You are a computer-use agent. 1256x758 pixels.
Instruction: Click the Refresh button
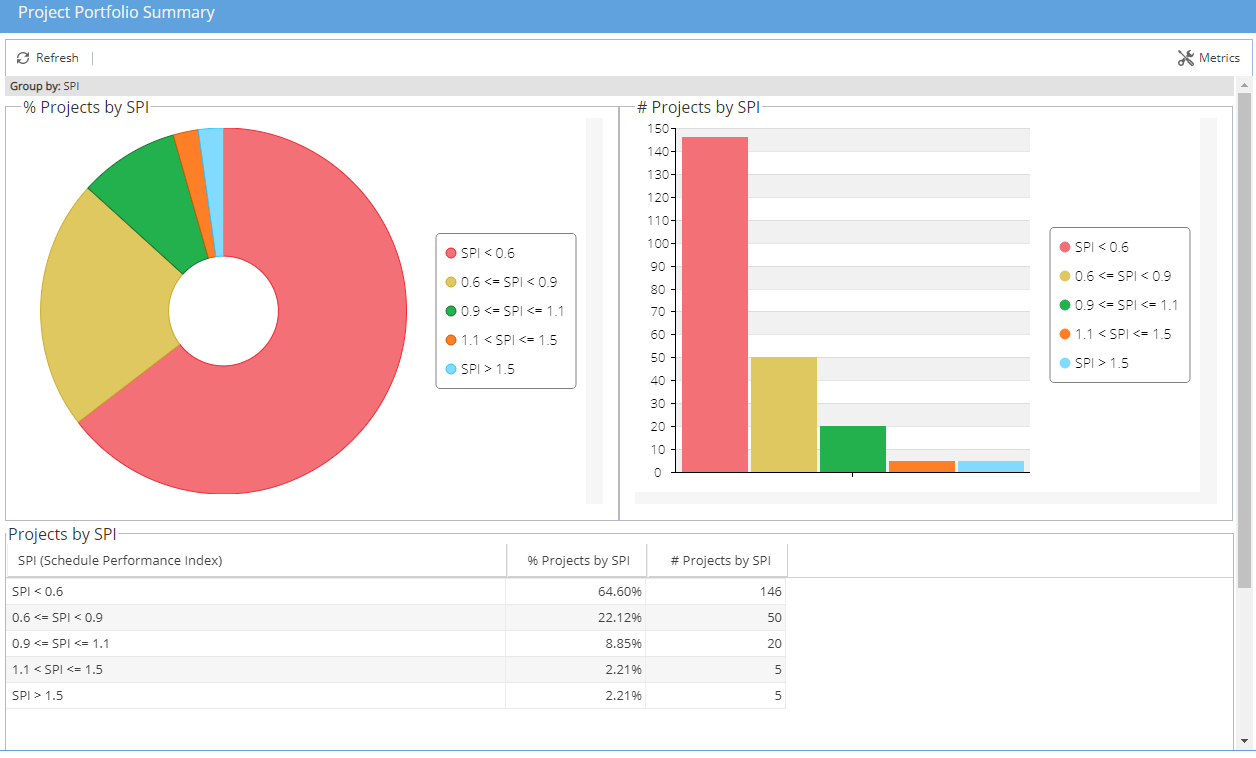(48, 57)
